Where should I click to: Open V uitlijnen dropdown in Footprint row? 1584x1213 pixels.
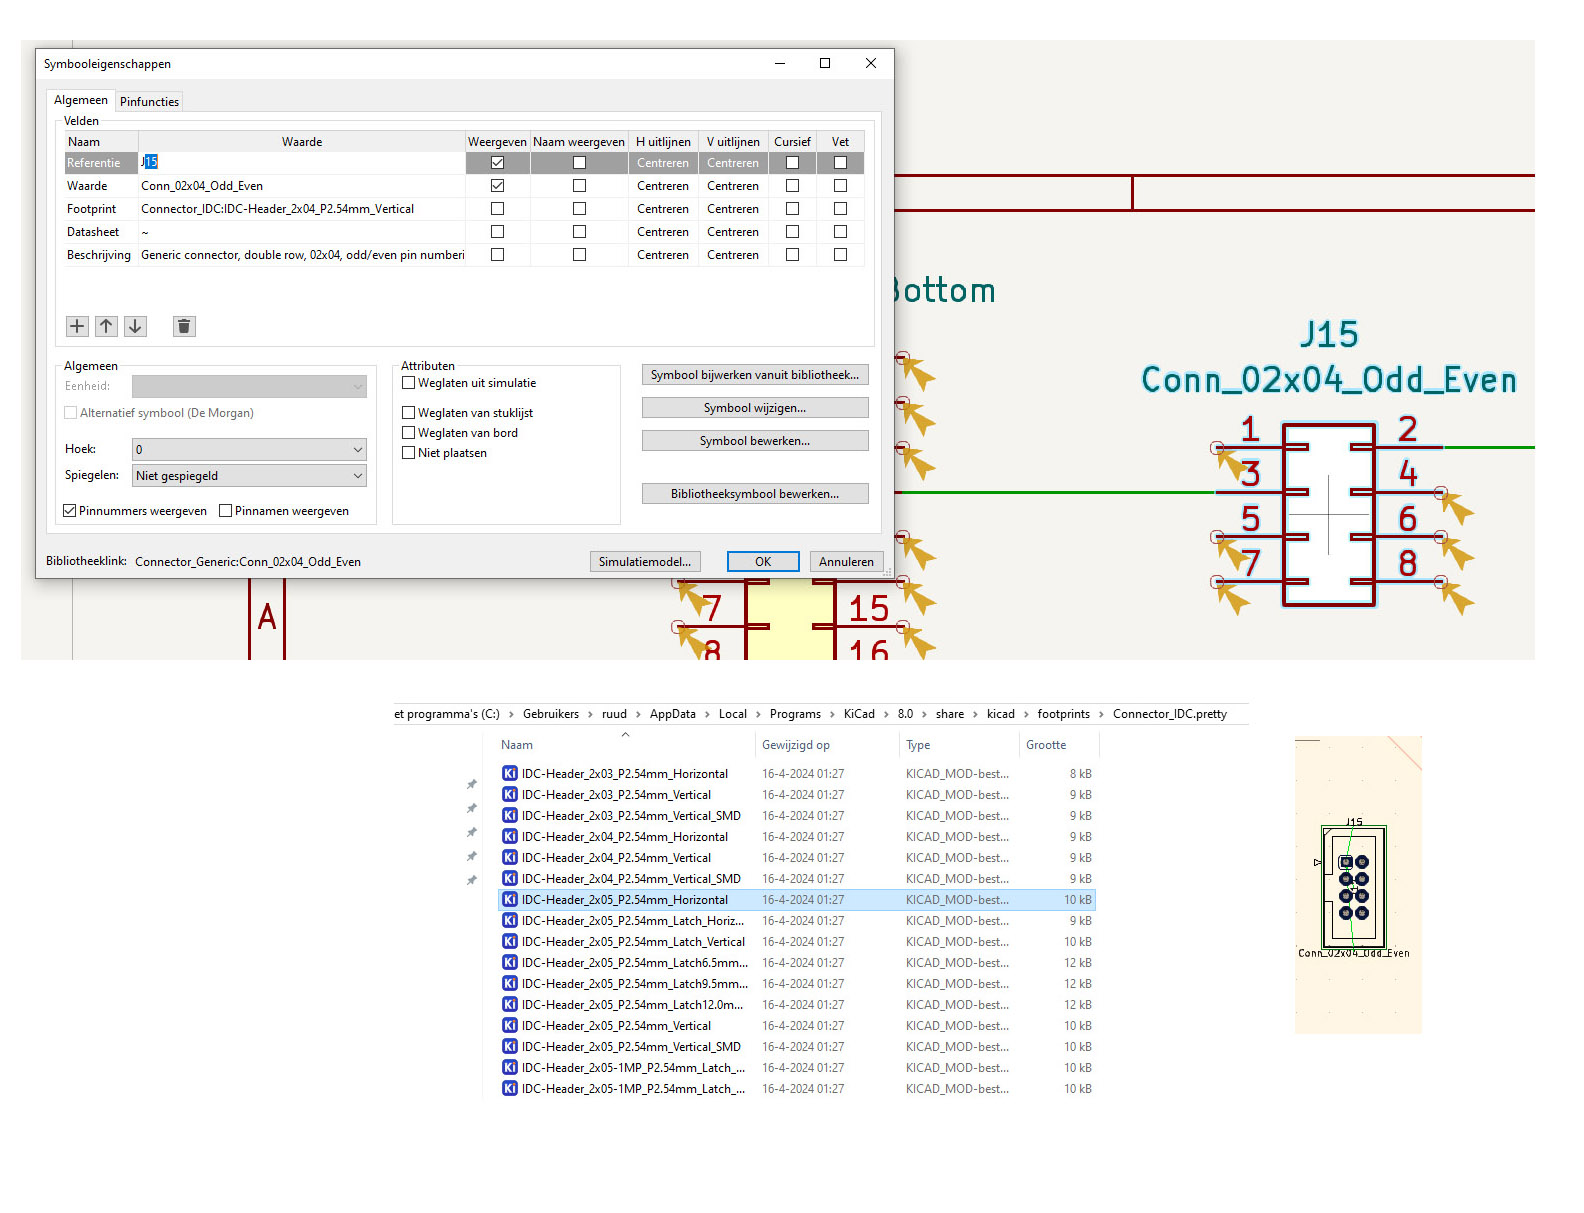pyautogui.click(x=733, y=208)
